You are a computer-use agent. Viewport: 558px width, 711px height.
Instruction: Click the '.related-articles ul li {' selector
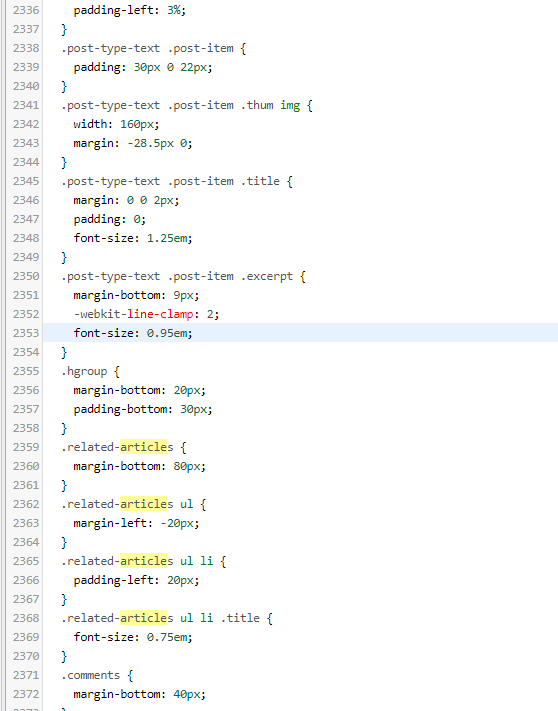click(x=143, y=561)
